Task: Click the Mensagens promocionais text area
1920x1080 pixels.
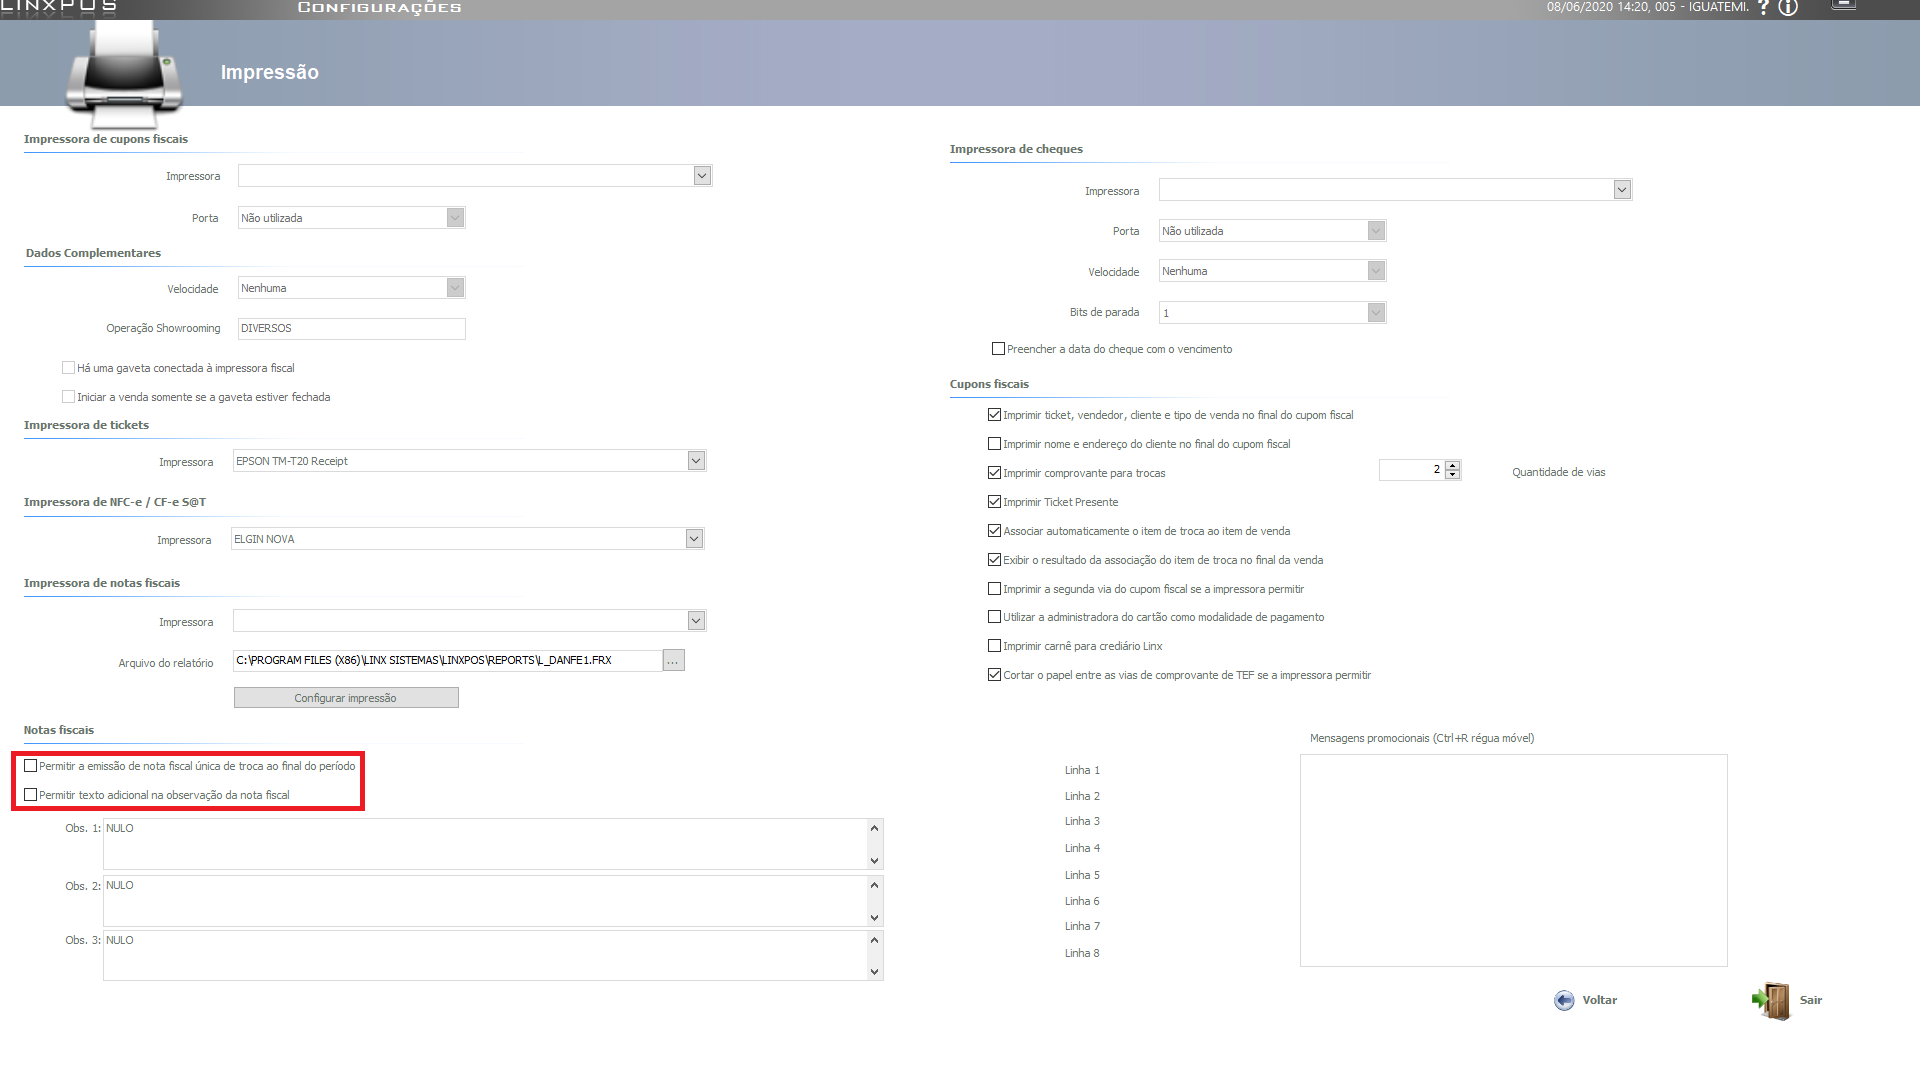Action: (1513, 860)
